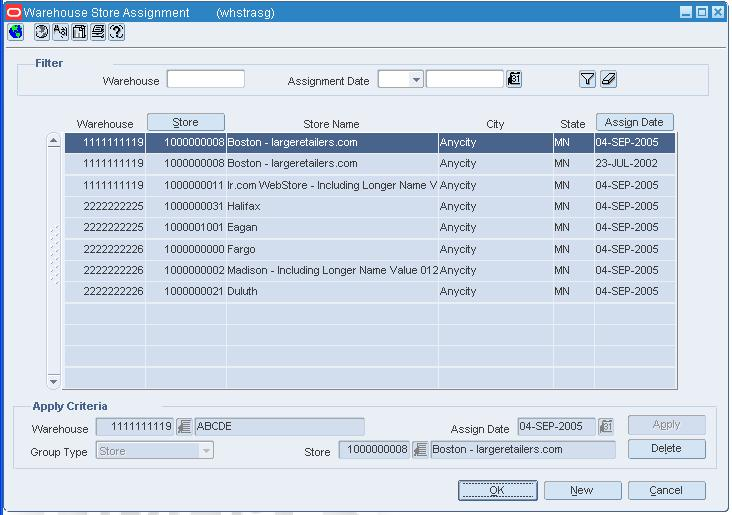Sort by the Assign Date column header button
Screen dimensions: 732x515
pyautogui.click(x=634, y=122)
